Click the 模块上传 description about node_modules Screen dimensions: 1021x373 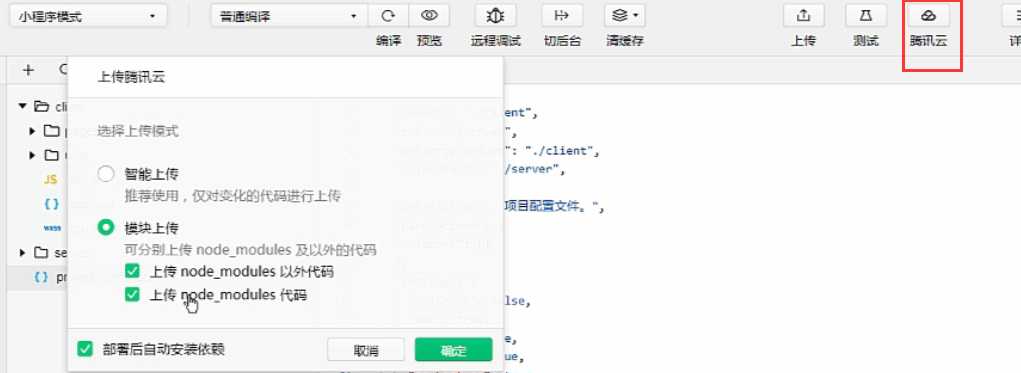click(x=250, y=250)
